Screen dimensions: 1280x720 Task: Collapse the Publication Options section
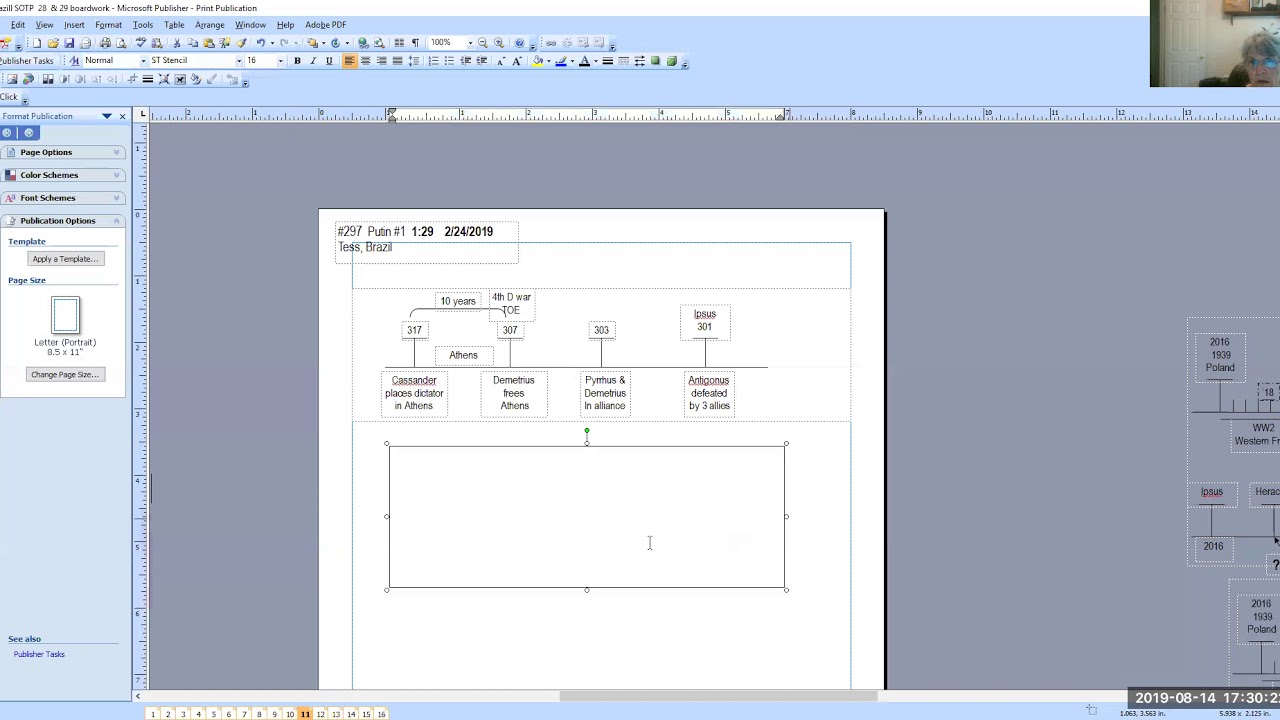pyautogui.click(x=62, y=221)
